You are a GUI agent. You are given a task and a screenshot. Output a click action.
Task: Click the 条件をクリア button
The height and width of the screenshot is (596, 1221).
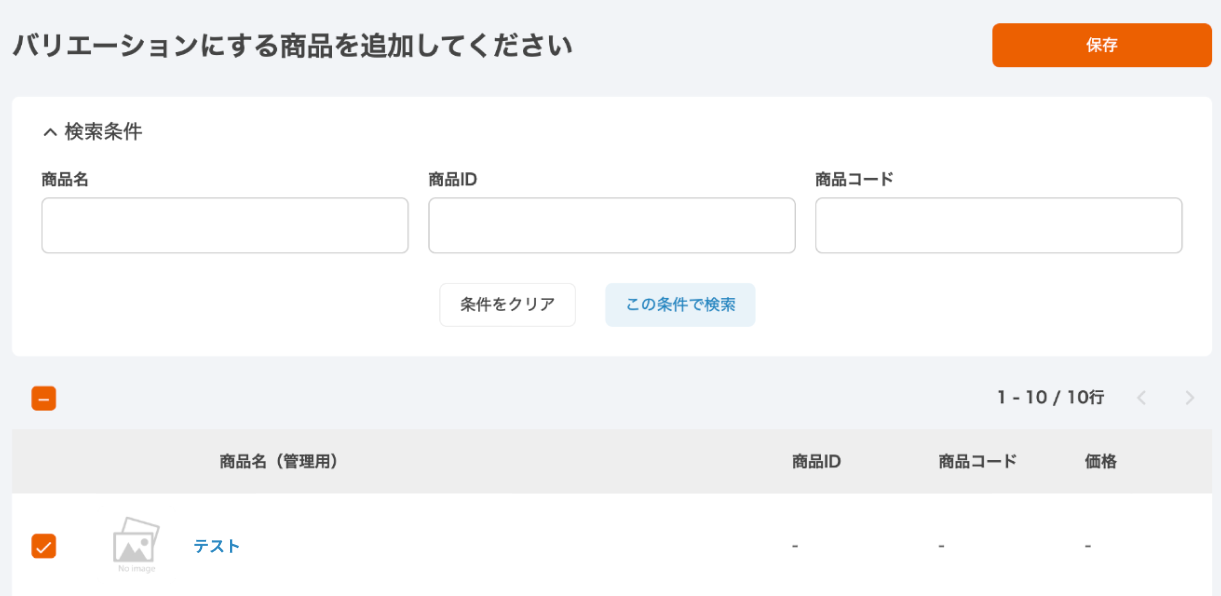[507, 305]
